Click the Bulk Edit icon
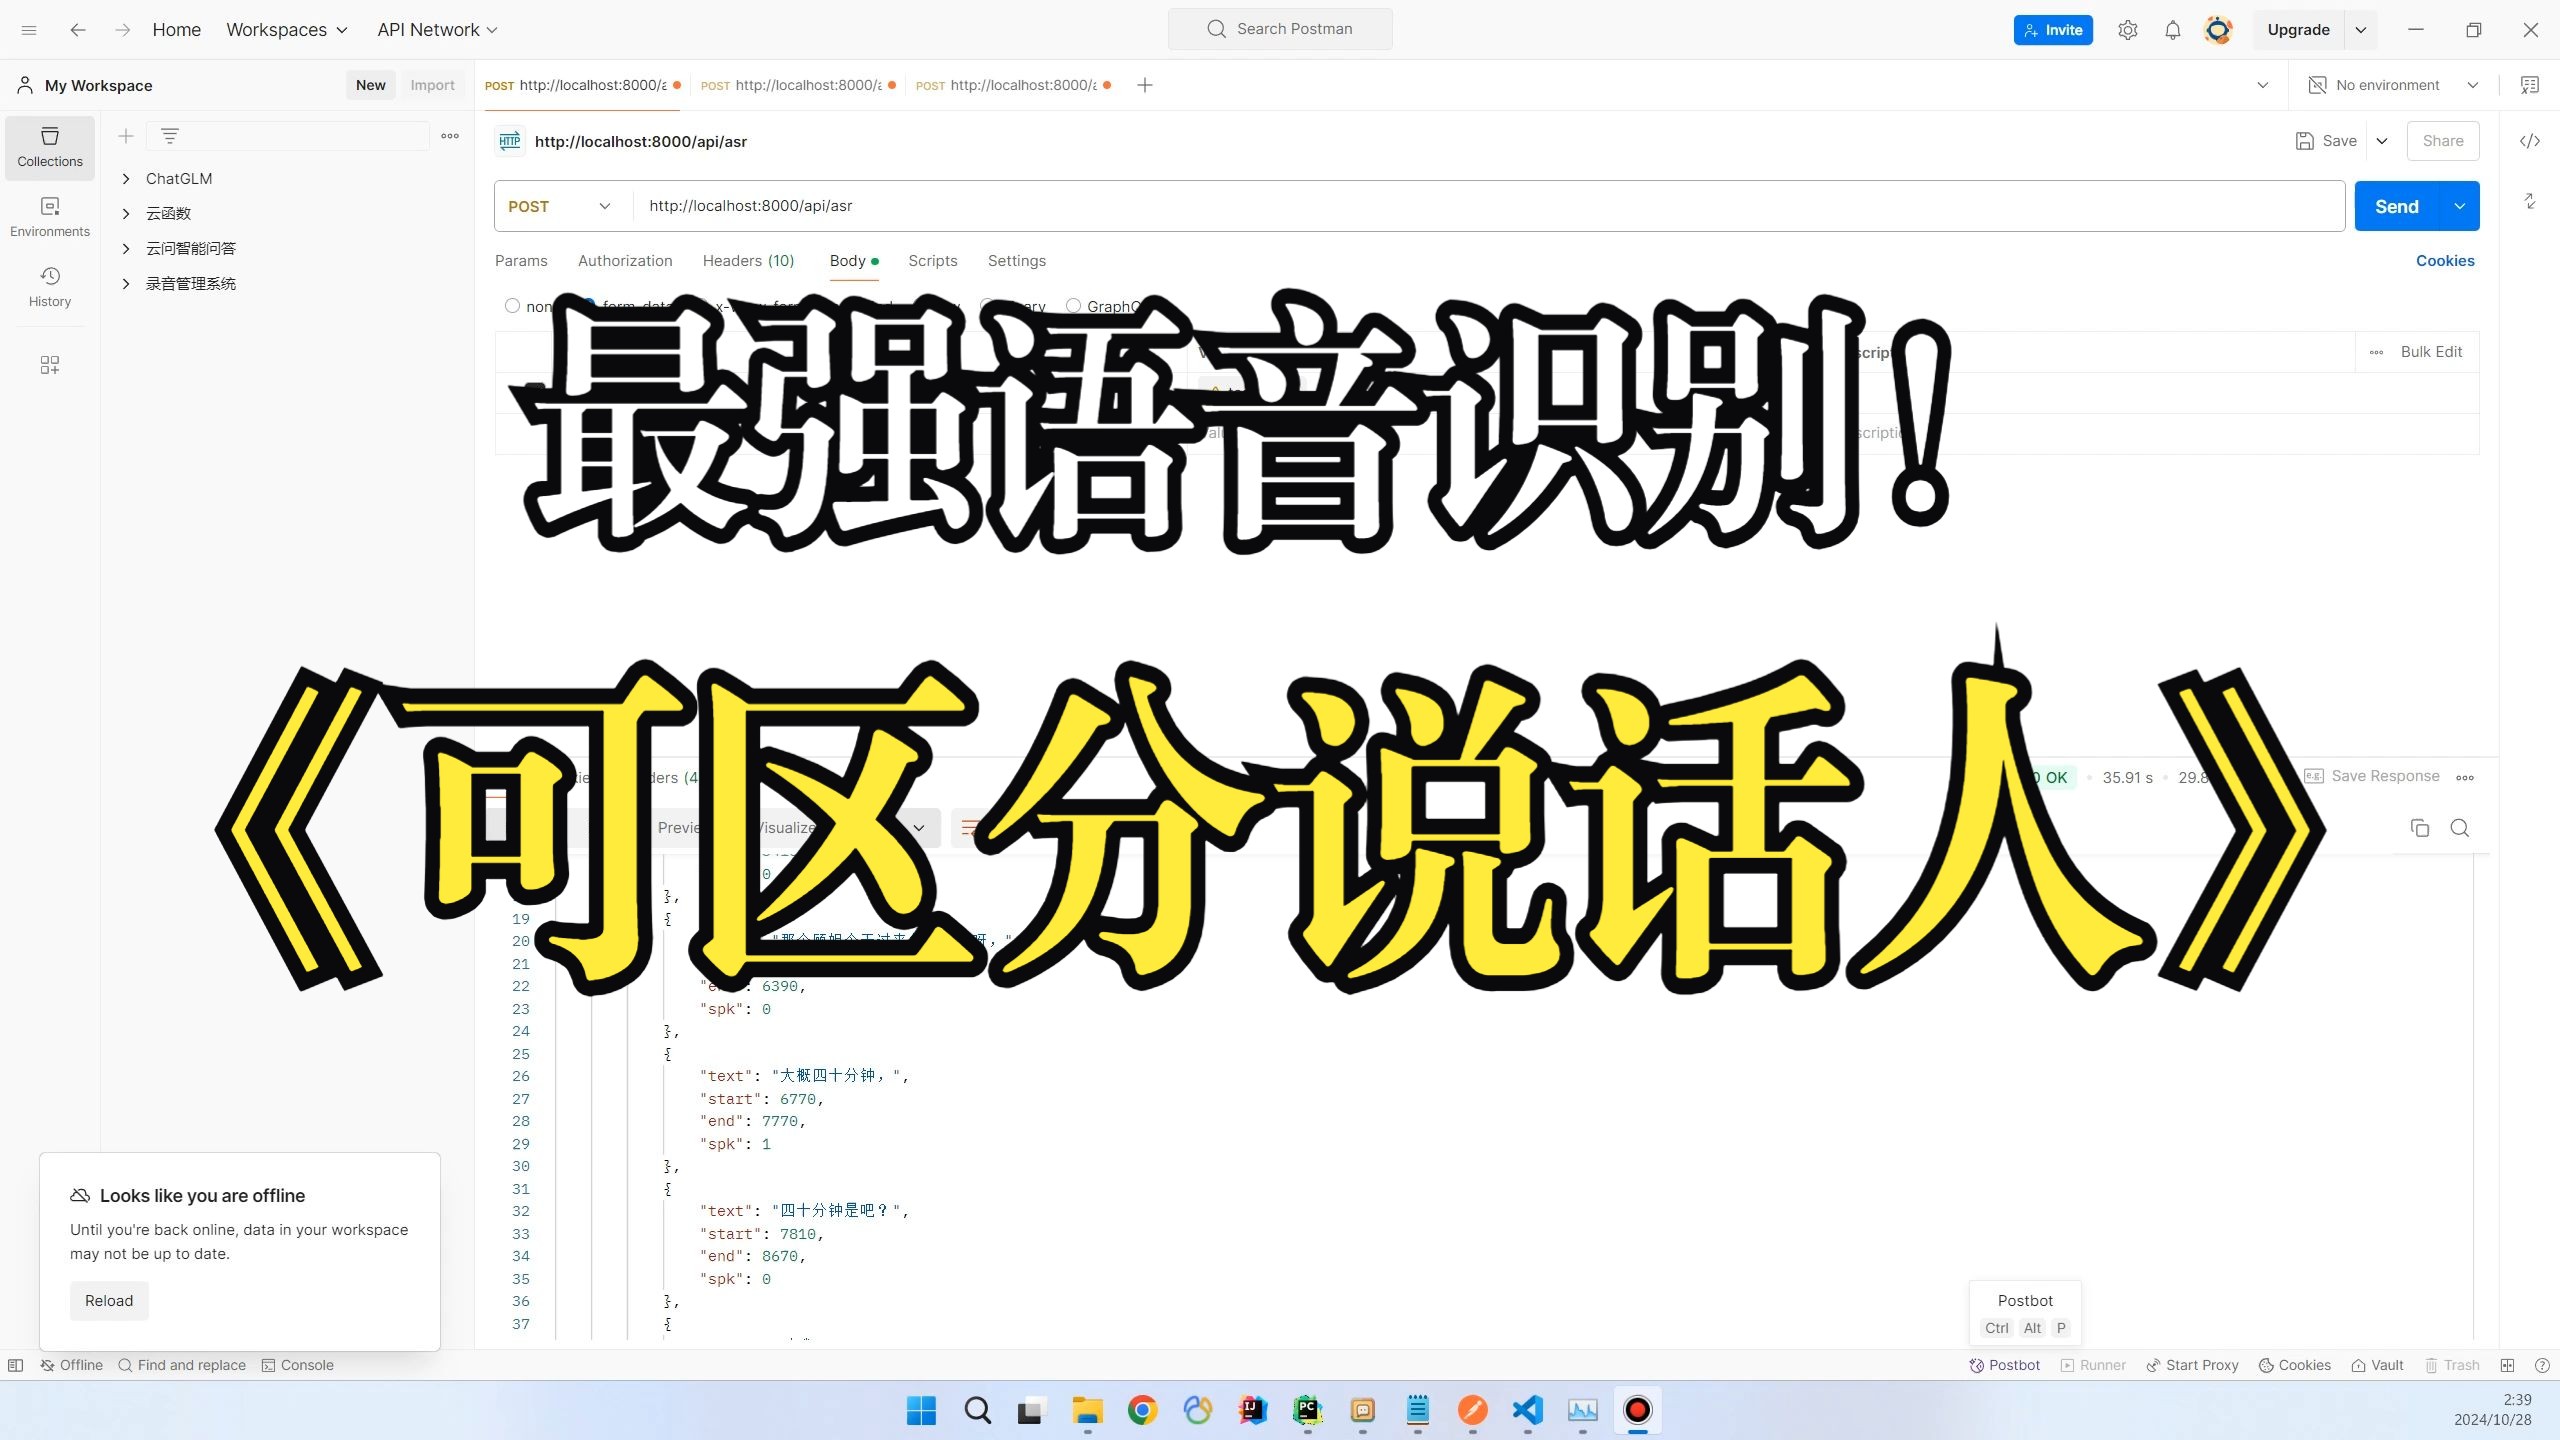This screenshot has width=2560, height=1440. coord(2433,352)
